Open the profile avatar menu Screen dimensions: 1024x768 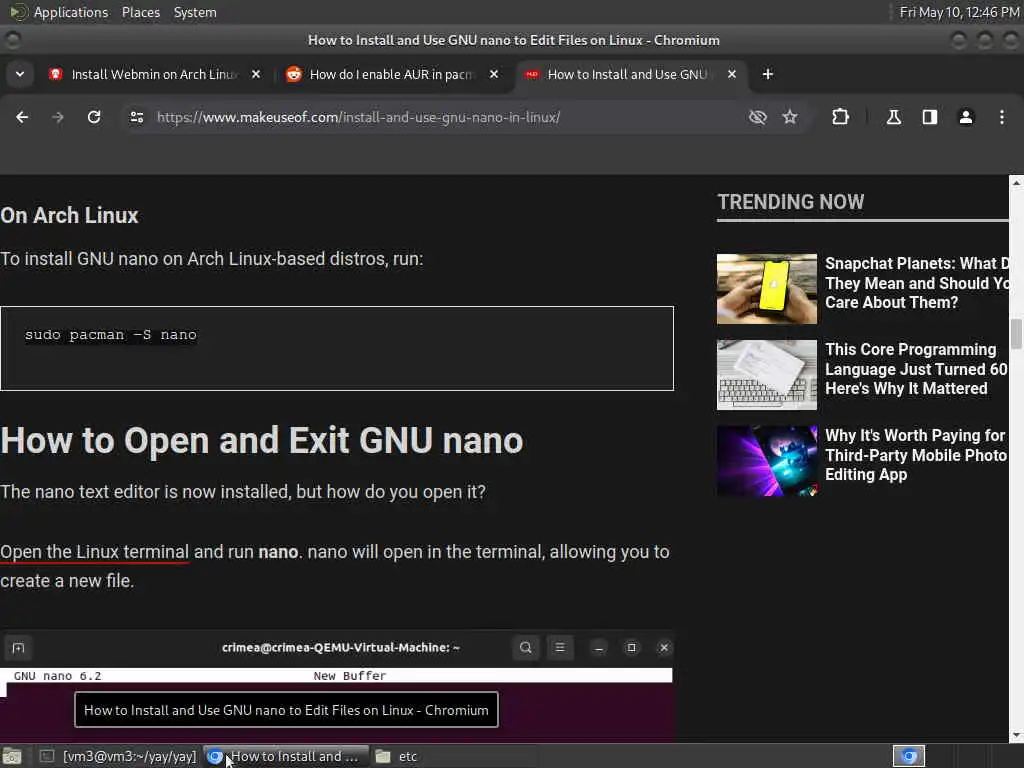click(x=966, y=117)
